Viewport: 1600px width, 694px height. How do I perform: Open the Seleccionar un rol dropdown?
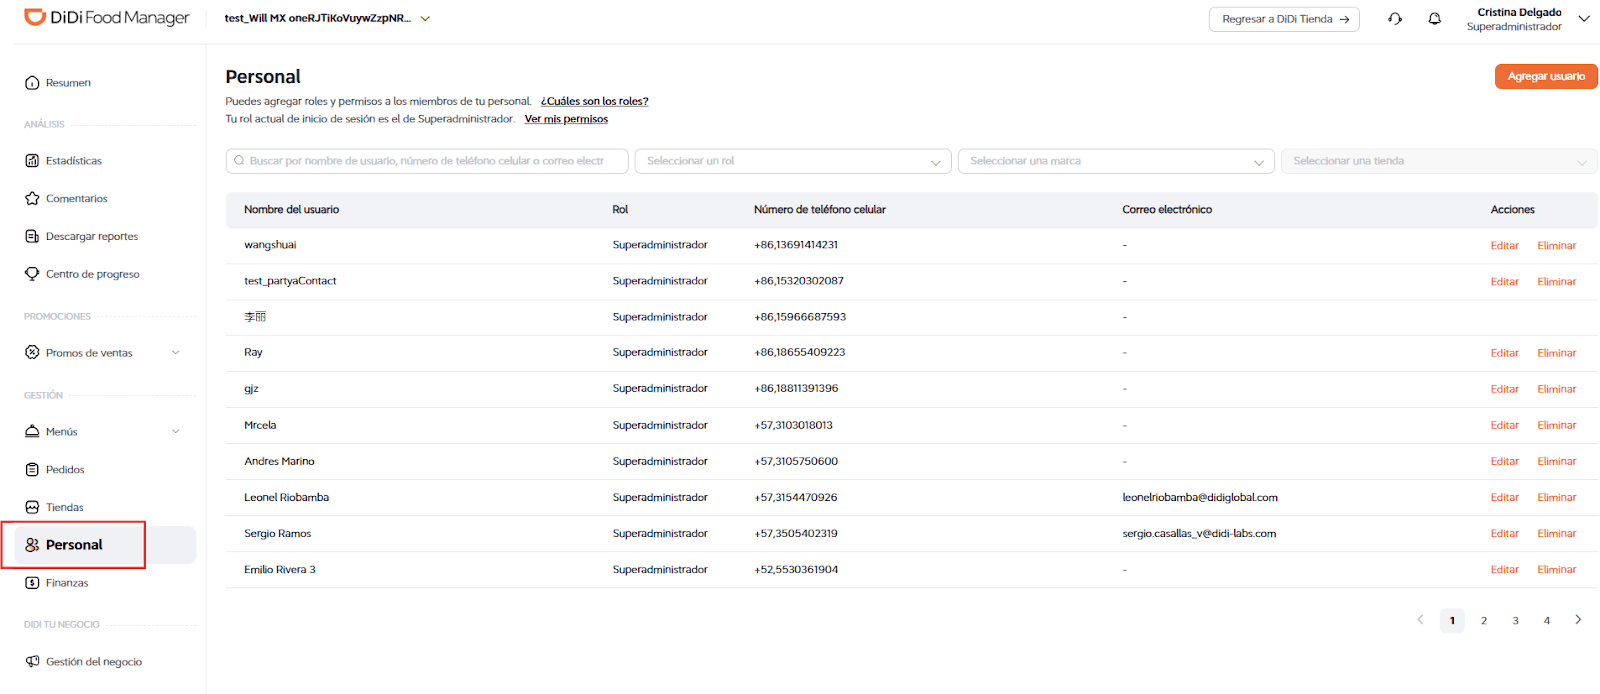tap(794, 161)
